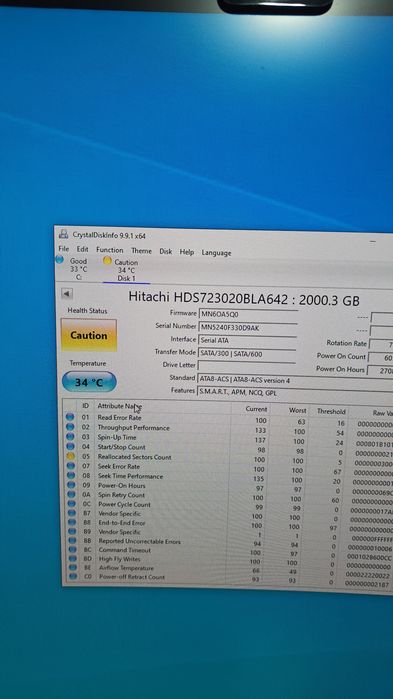Click status icon for Power-On Hours row

click(70, 485)
